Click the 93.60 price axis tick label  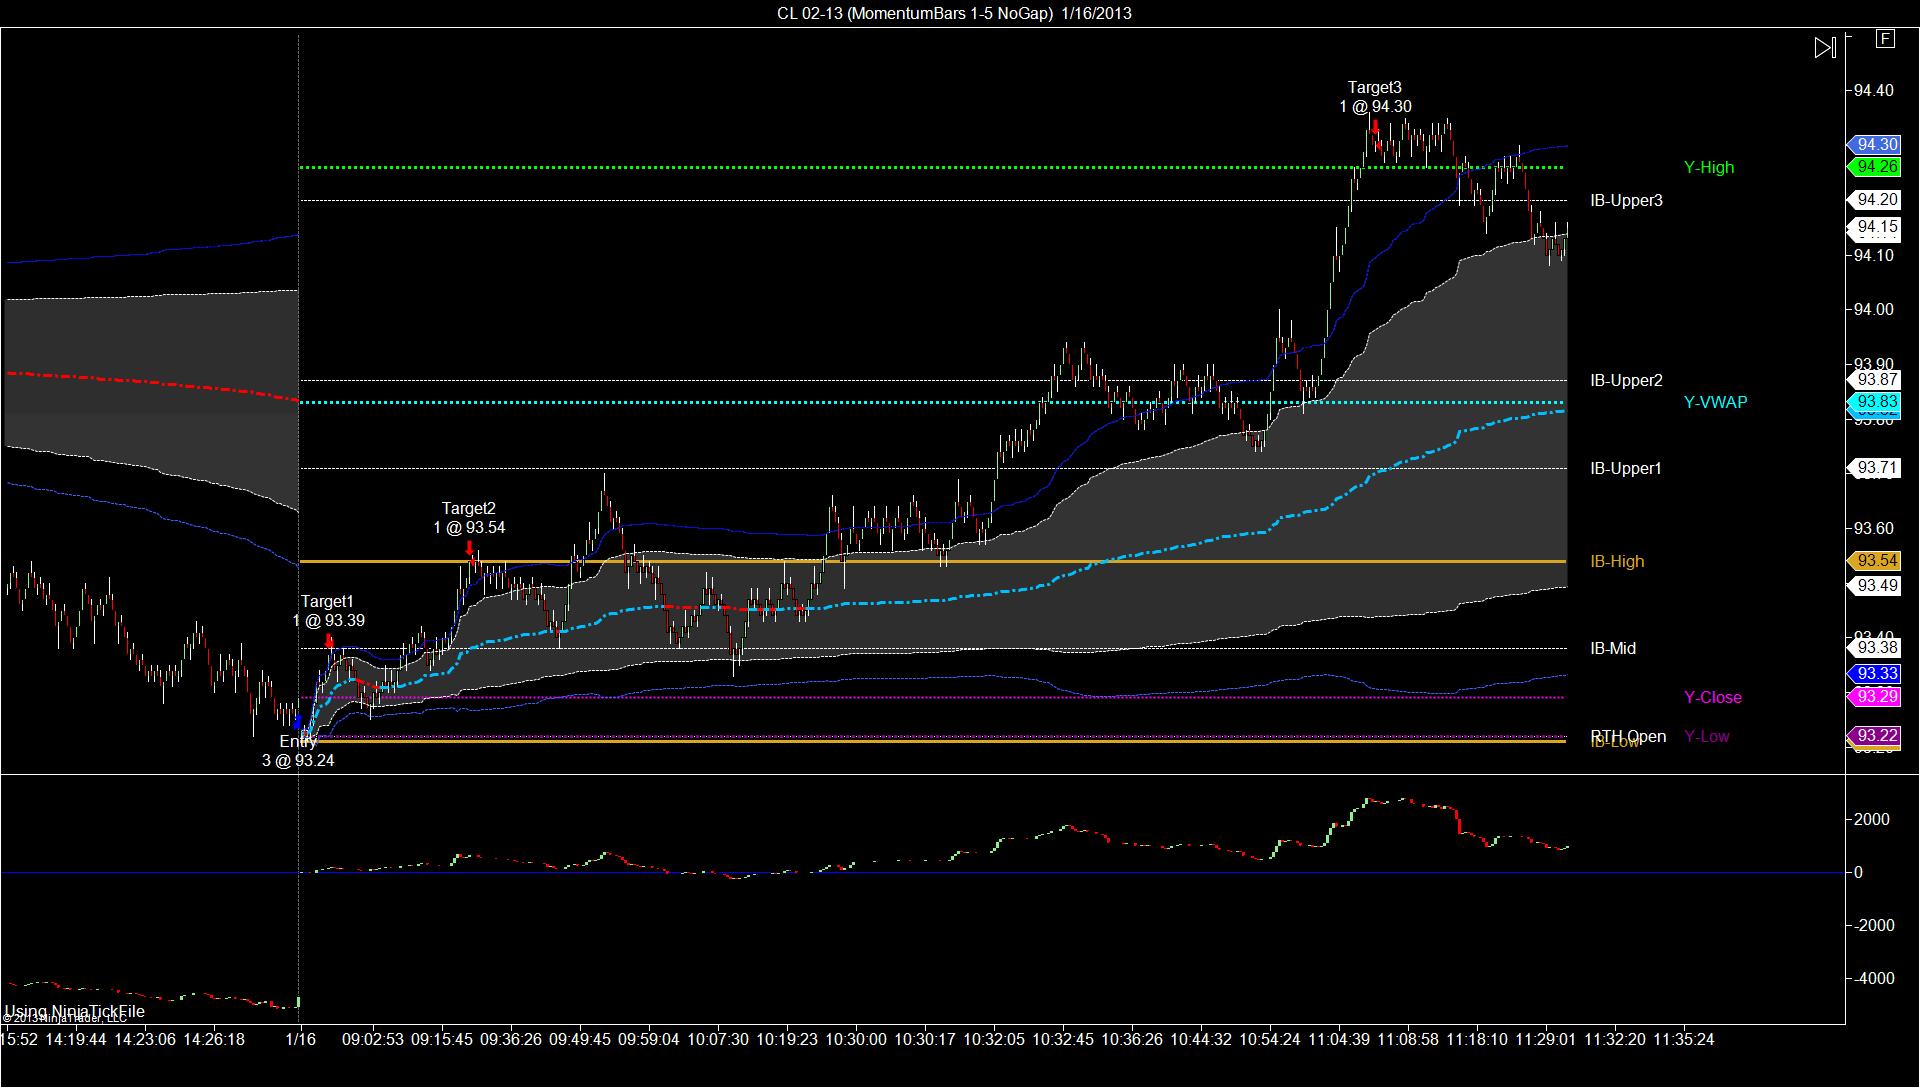pos(1873,528)
